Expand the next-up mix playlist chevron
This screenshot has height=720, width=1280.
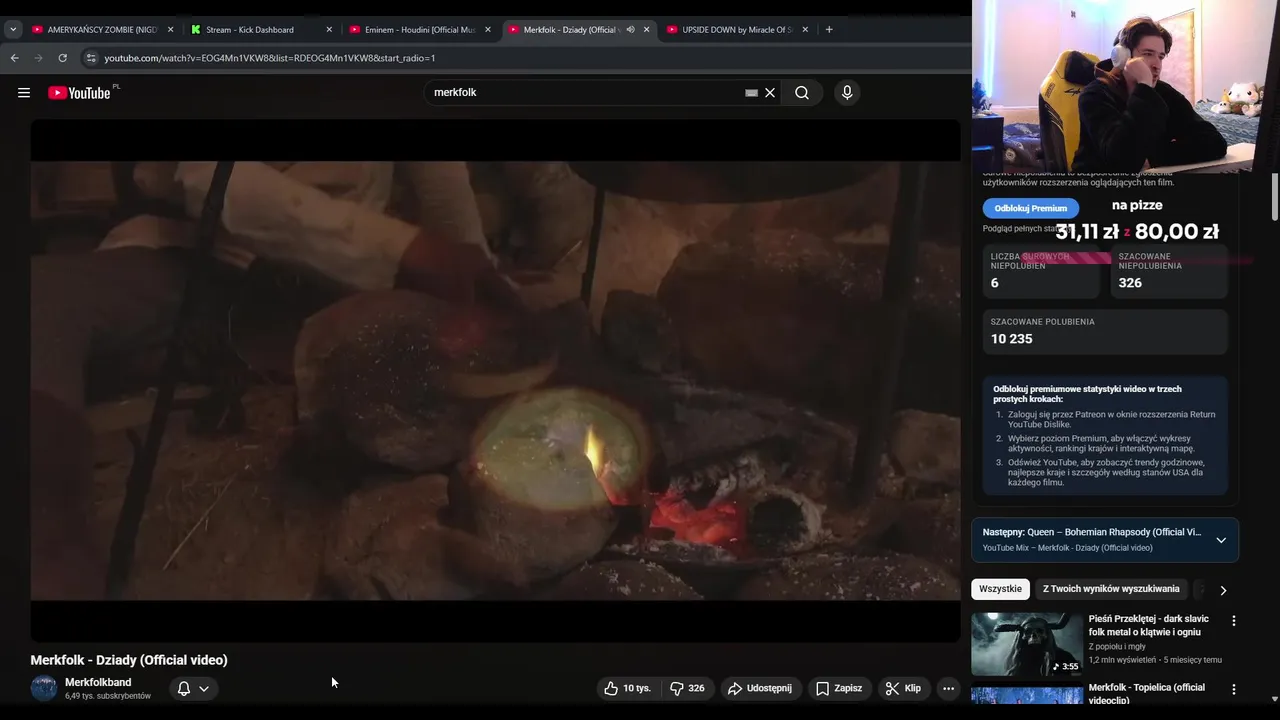pyautogui.click(x=1221, y=540)
